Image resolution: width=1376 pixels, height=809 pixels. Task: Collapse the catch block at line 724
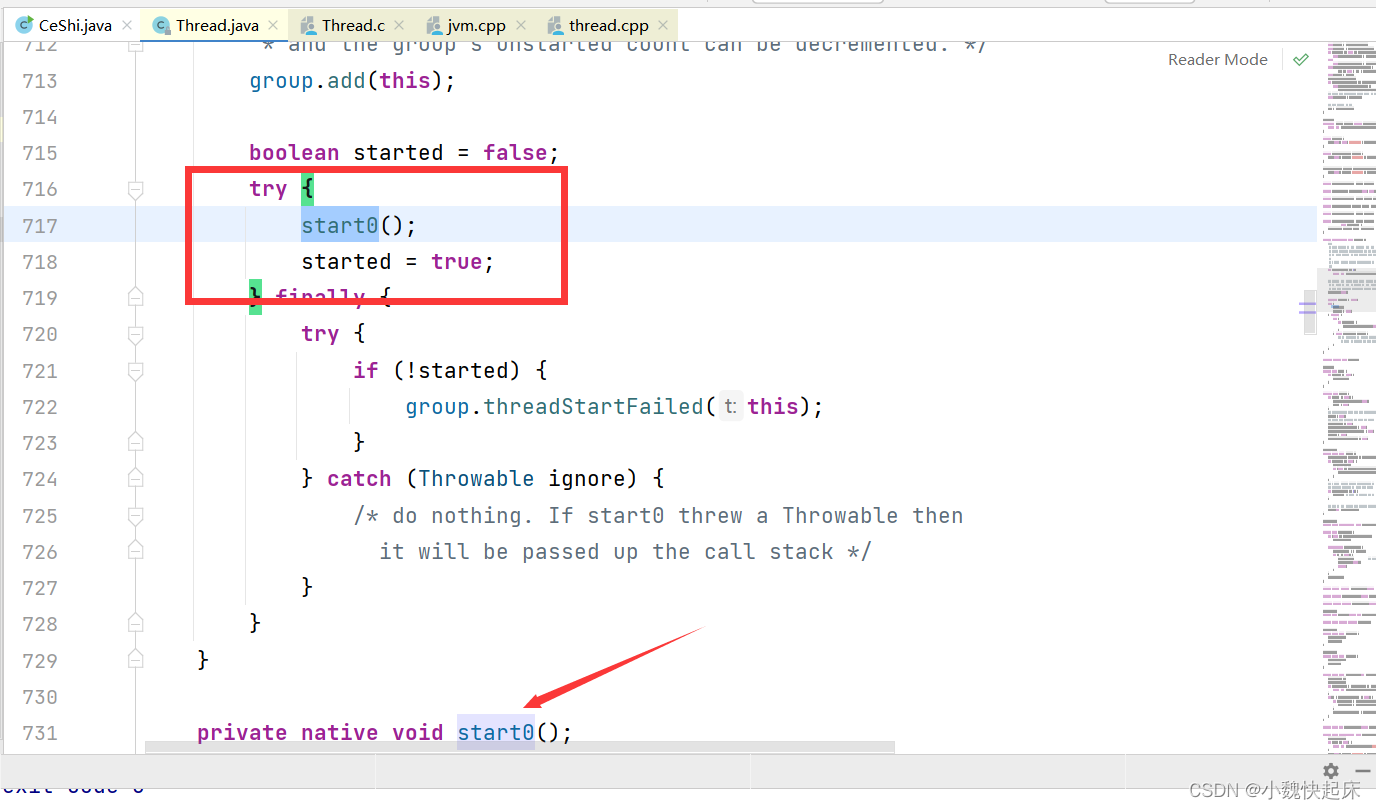click(x=136, y=479)
